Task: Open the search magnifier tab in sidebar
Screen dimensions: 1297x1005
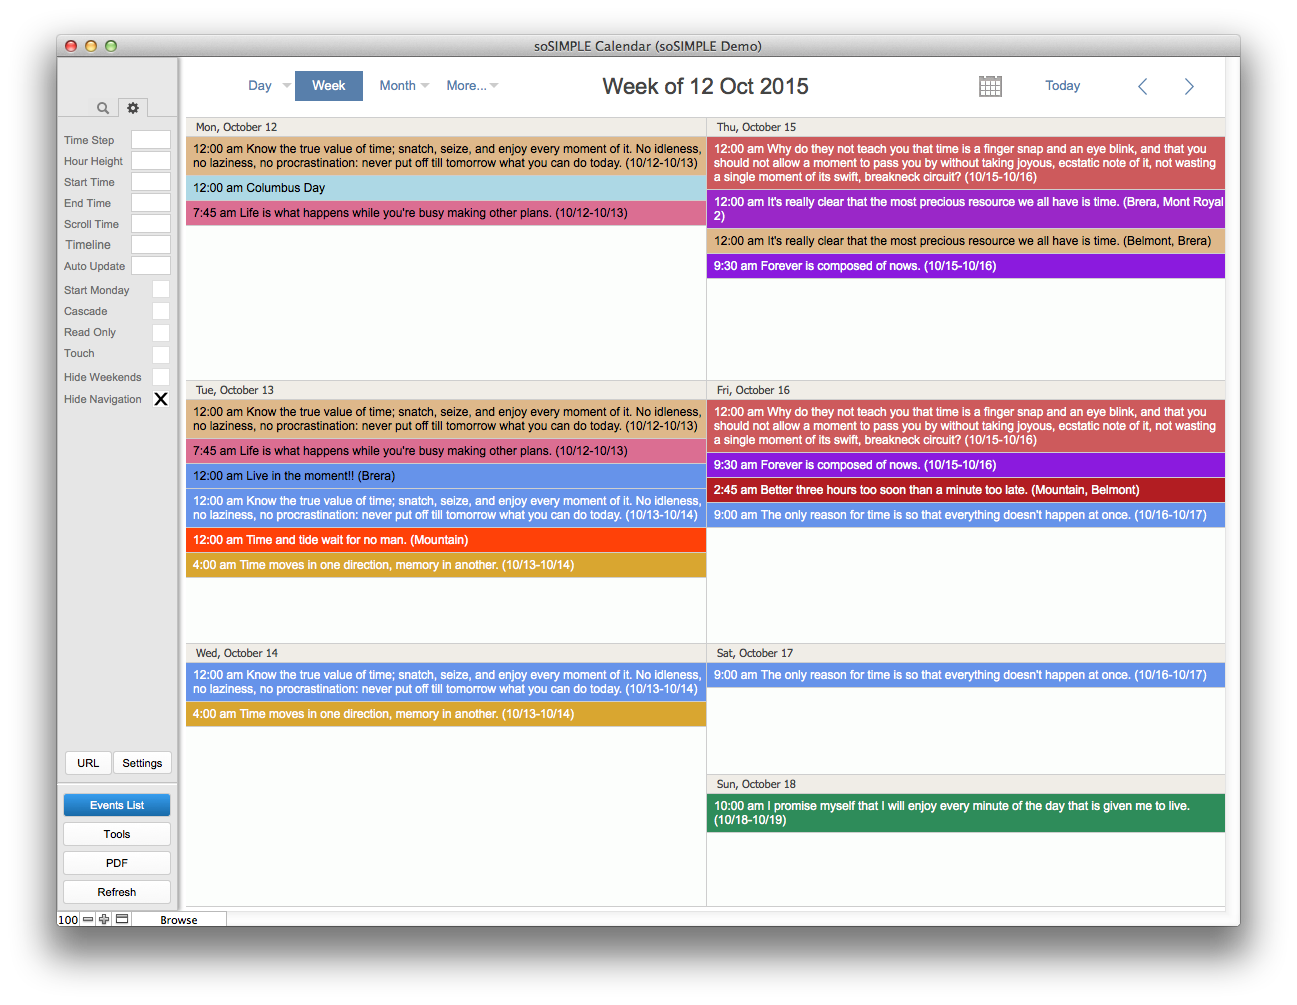Action: click(x=102, y=108)
